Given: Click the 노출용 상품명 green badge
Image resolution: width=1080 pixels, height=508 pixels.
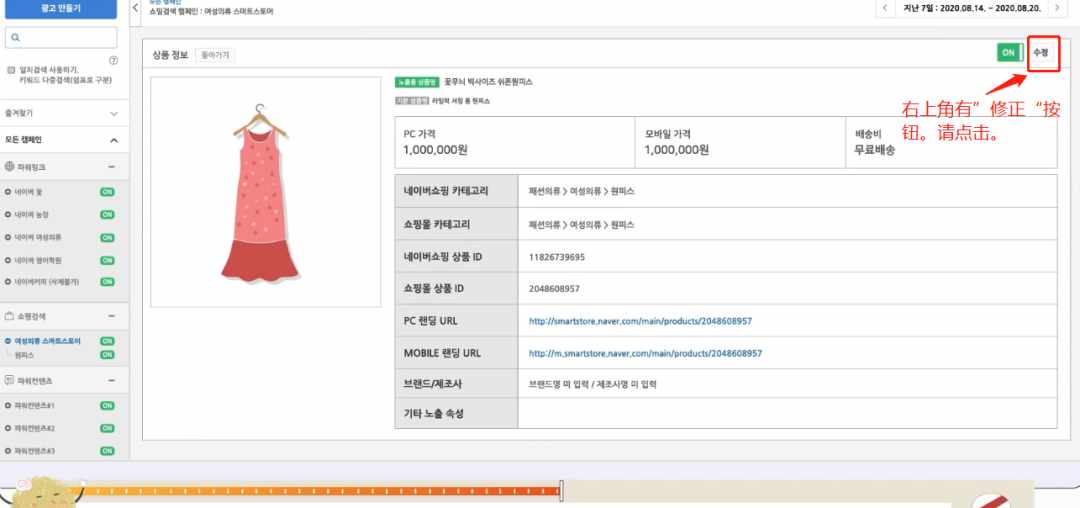Looking at the screenshot, I should click(417, 82).
